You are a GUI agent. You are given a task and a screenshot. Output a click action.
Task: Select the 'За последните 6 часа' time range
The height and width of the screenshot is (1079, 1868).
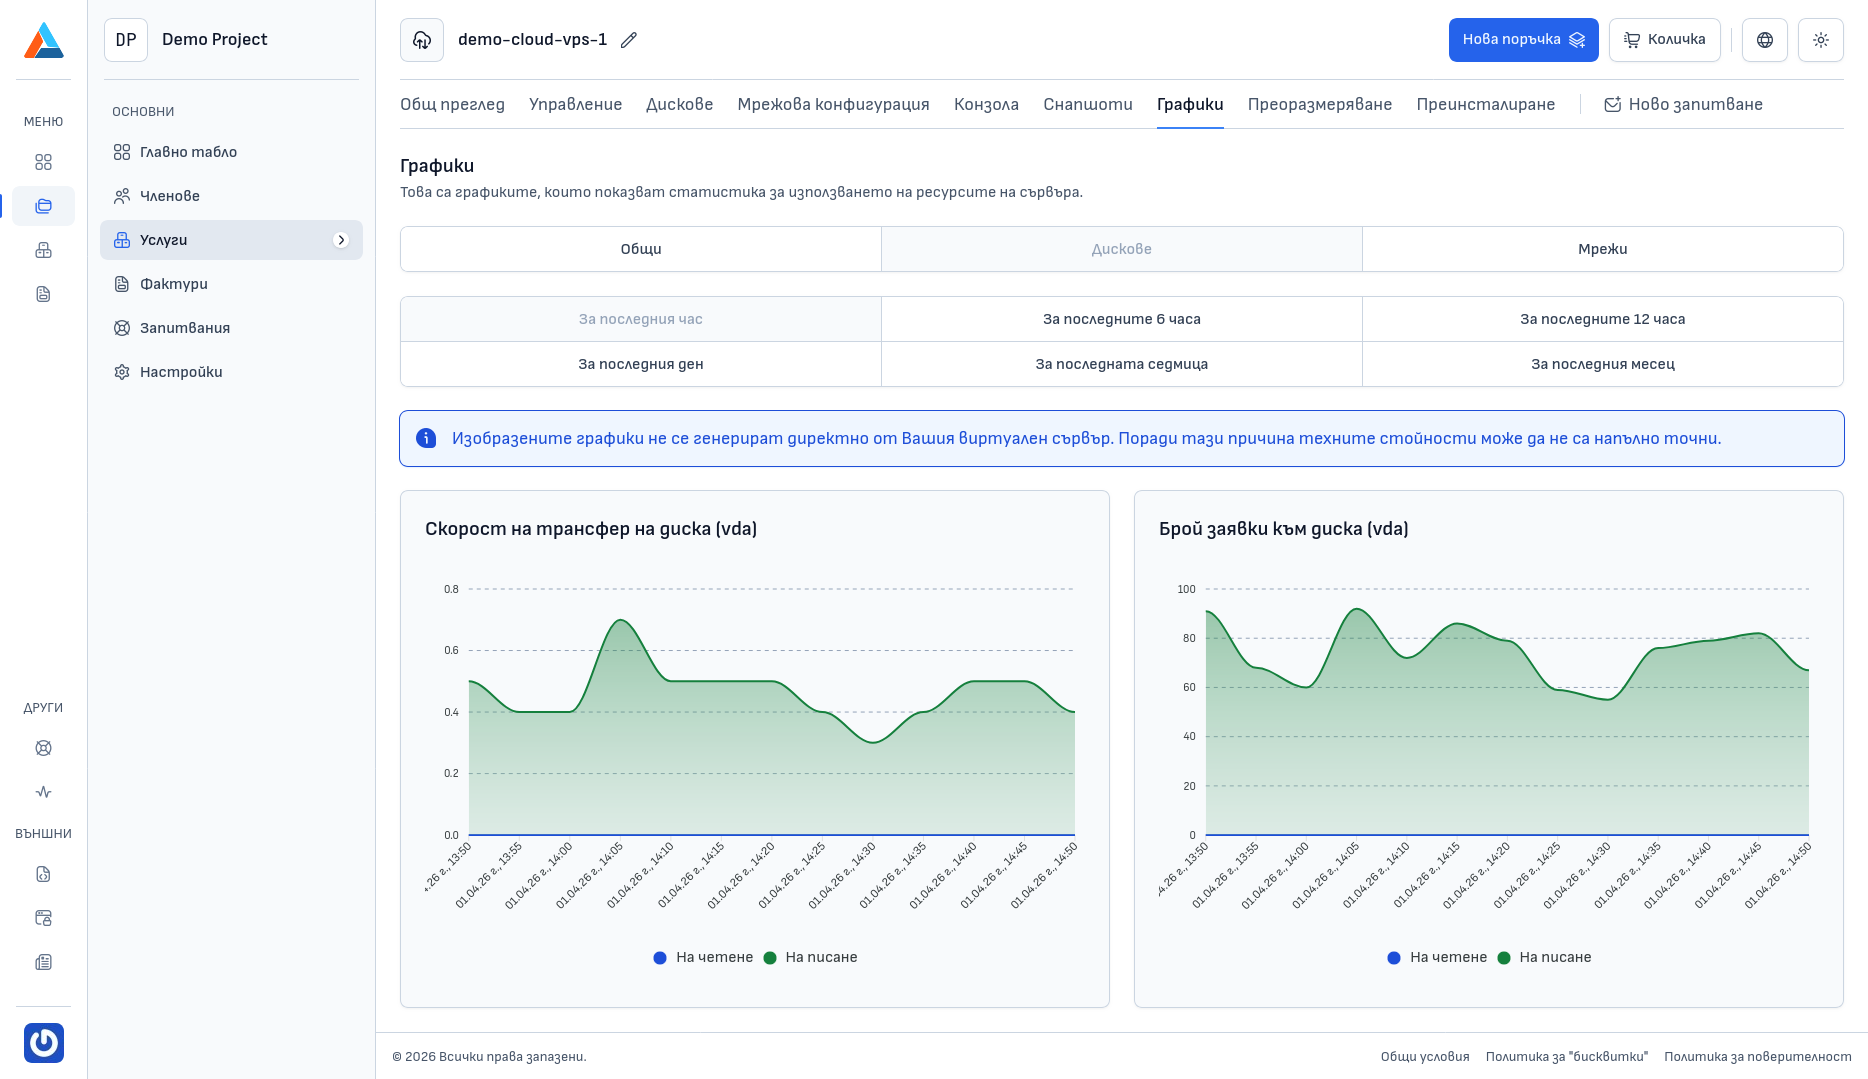coord(1121,319)
